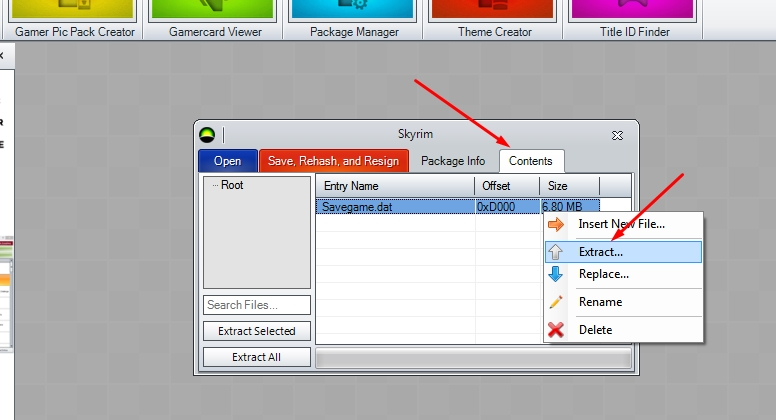776x420 pixels.
Task: Click the orange arrow Insert New File icon
Action: 555,224
